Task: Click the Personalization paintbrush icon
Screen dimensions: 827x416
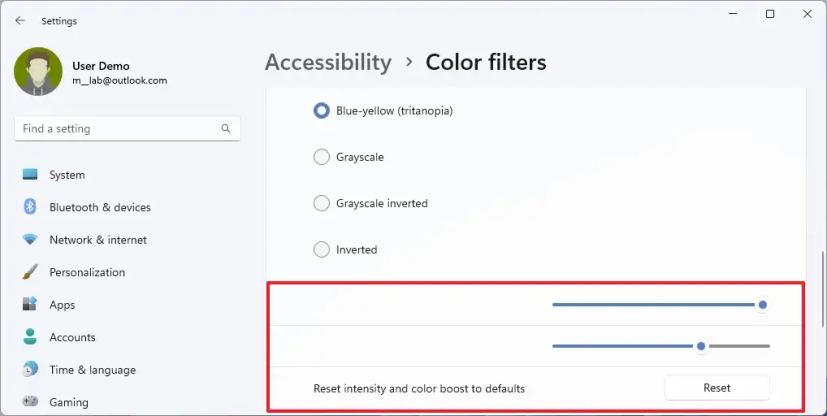Action: [x=30, y=272]
